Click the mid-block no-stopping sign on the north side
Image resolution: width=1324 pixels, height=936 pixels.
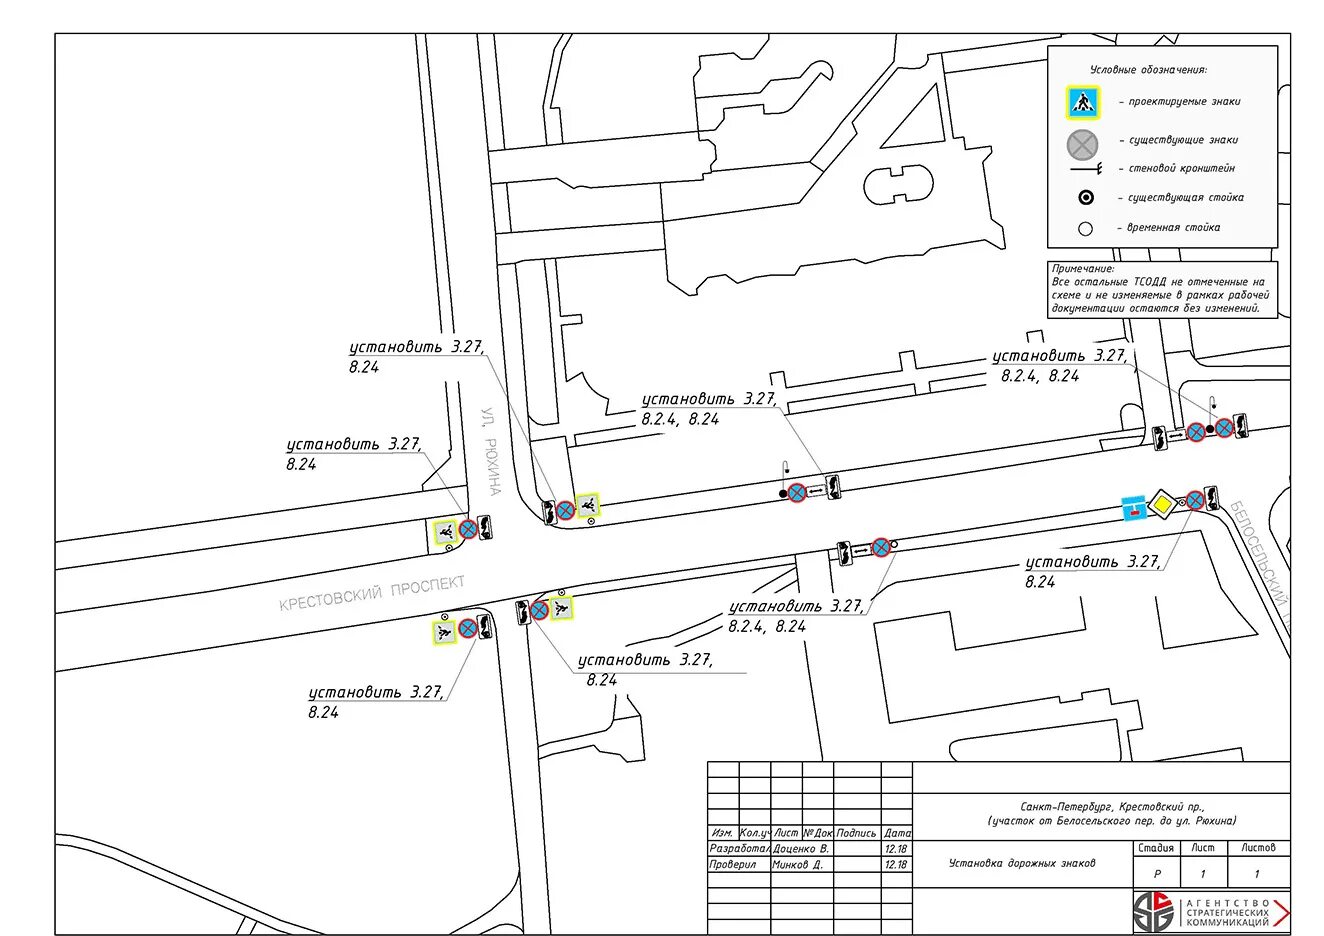tap(797, 492)
